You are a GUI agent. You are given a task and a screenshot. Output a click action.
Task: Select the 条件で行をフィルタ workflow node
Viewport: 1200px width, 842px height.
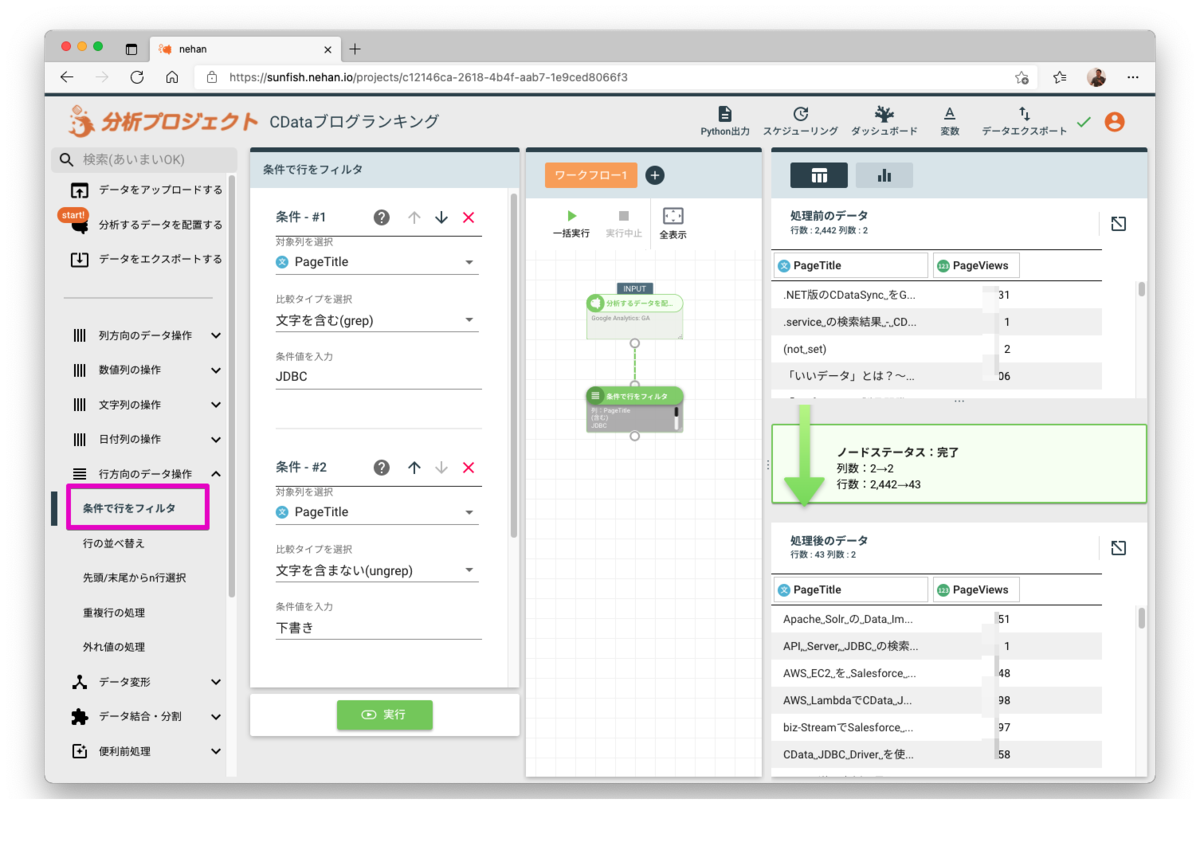point(634,409)
